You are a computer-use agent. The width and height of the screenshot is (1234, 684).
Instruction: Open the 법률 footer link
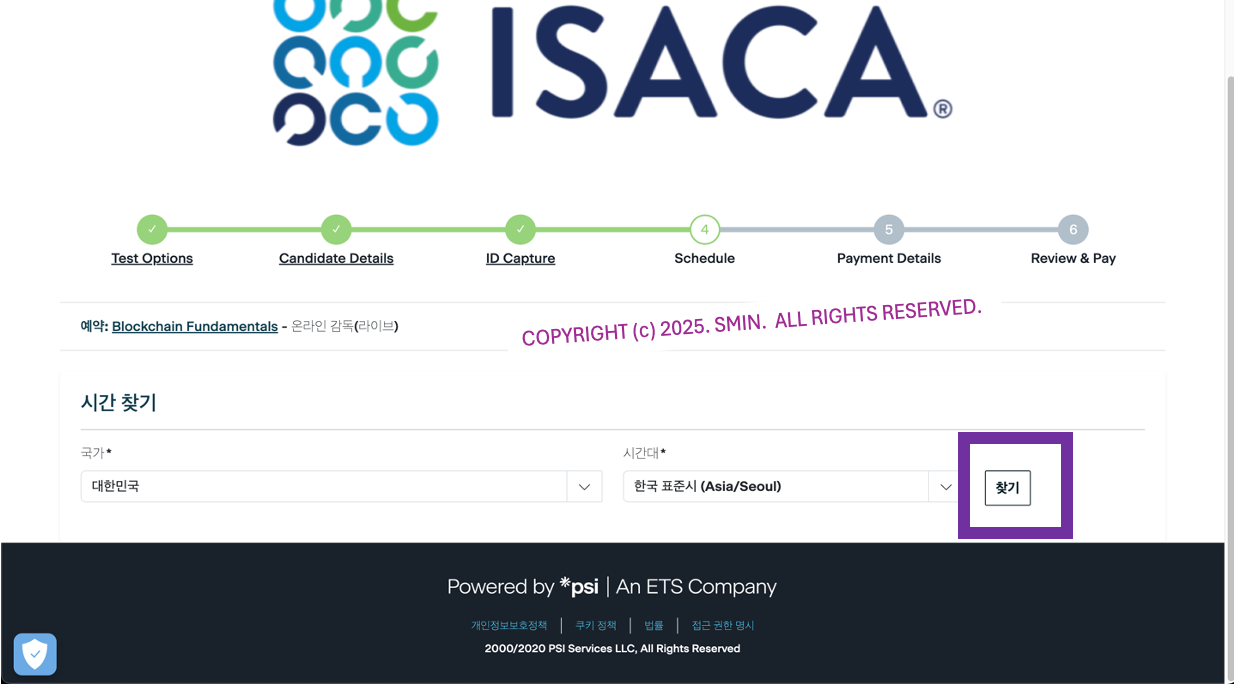coord(654,625)
